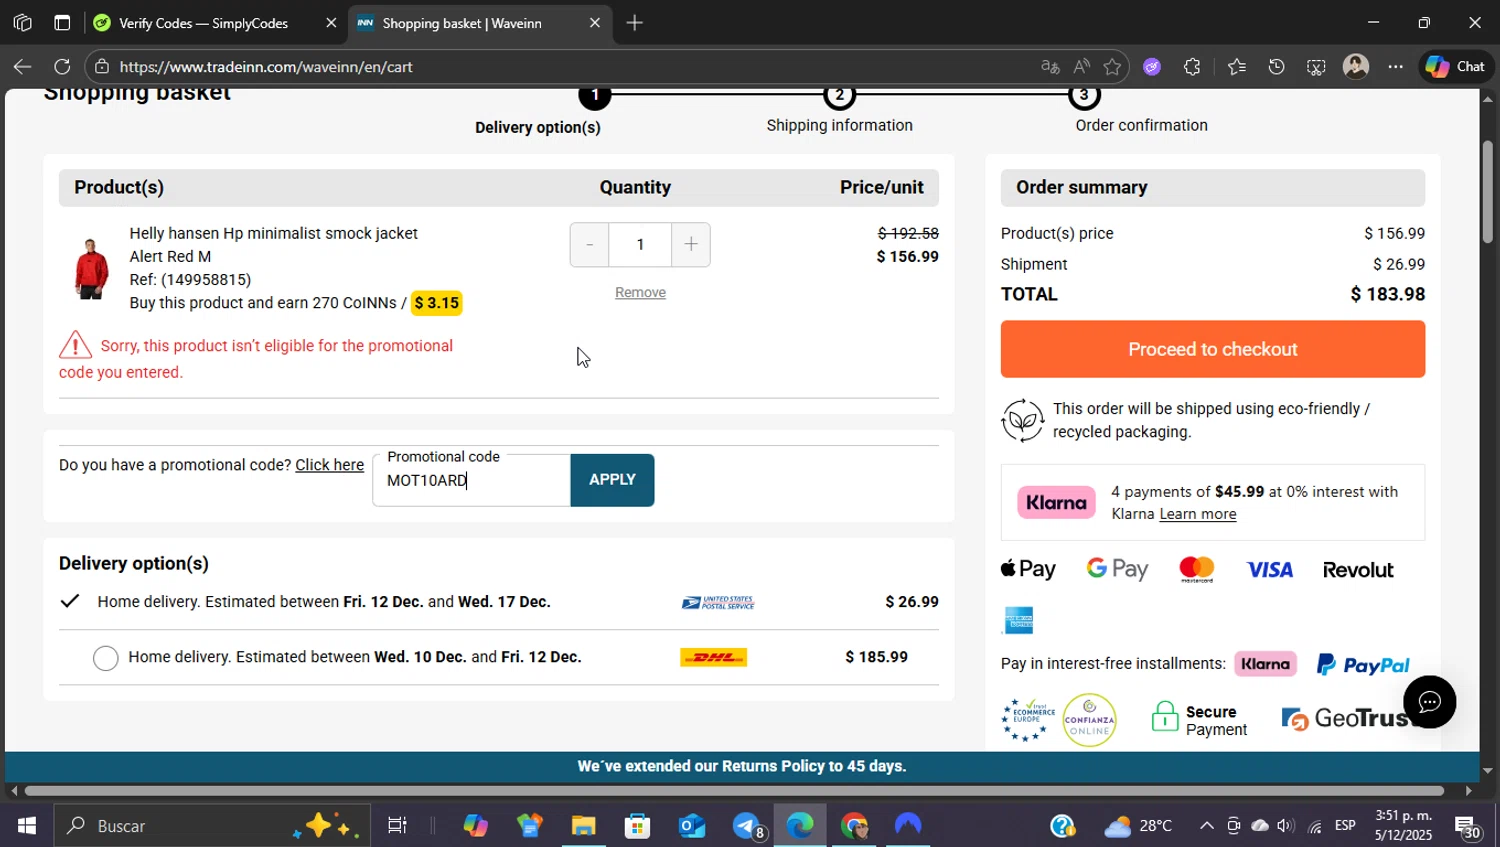The width and height of the screenshot is (1500, 847).
Task: Open the purple extension icon
Action: (1152, 67)
